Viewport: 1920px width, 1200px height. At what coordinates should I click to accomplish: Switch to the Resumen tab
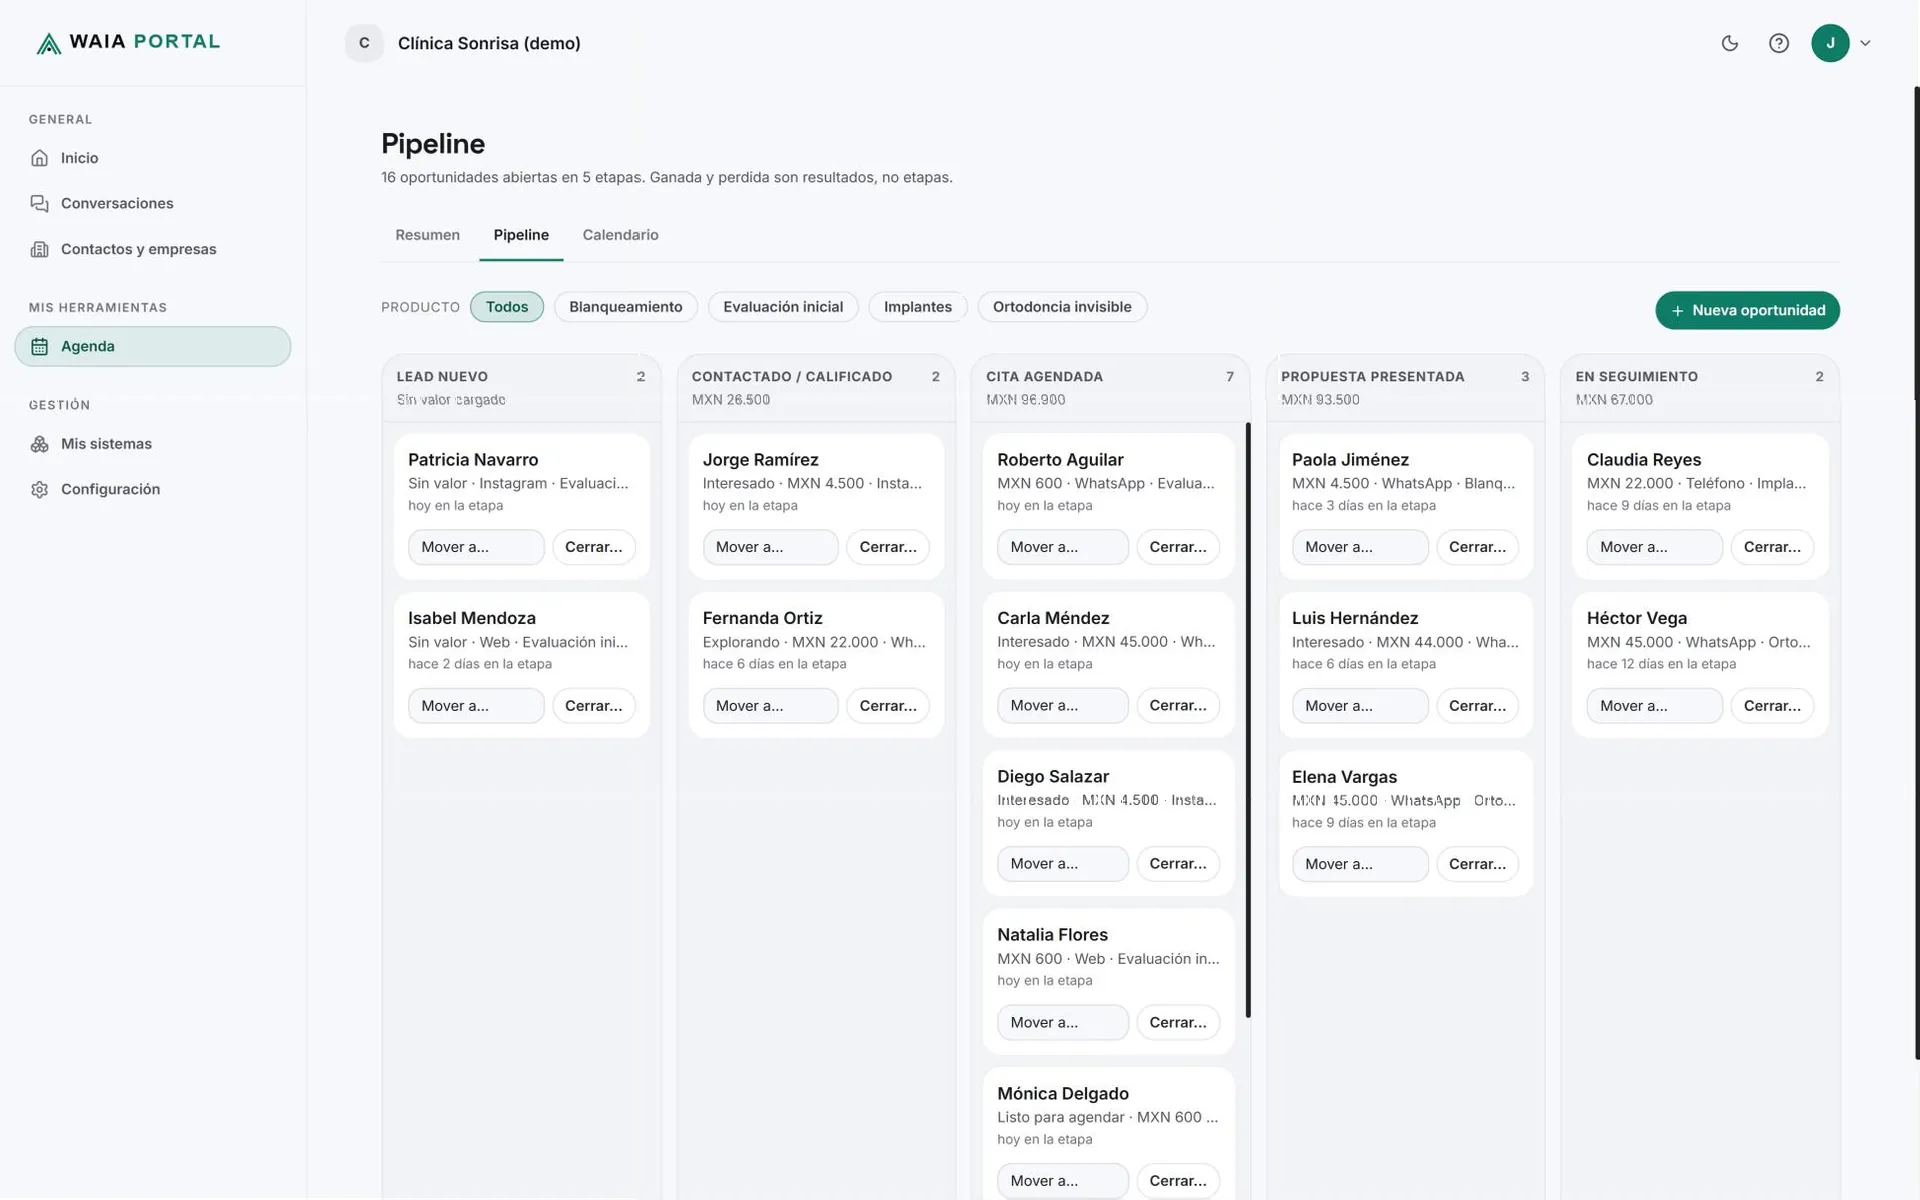pyautogui.click(x=428, y=235)
